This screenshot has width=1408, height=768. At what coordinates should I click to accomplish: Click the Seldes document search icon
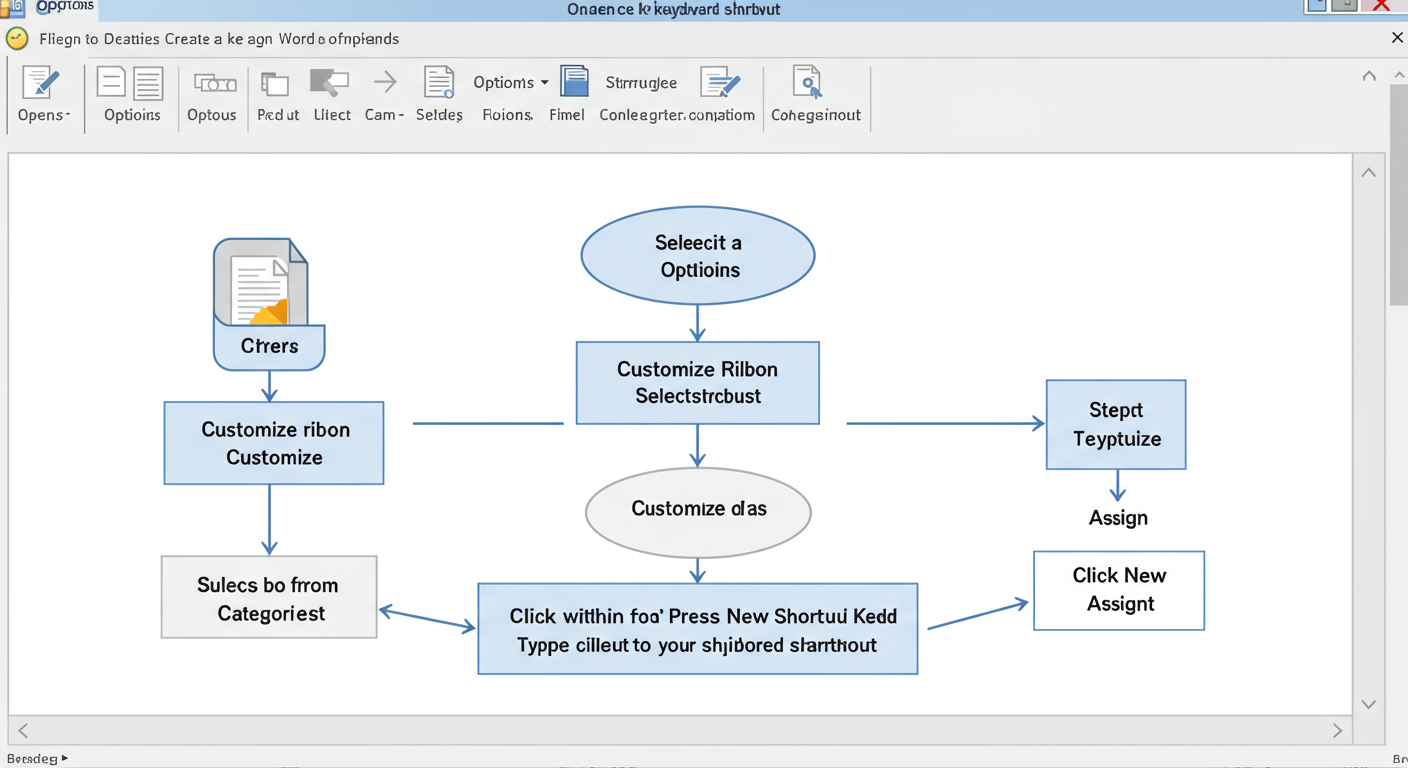(439, 85)
